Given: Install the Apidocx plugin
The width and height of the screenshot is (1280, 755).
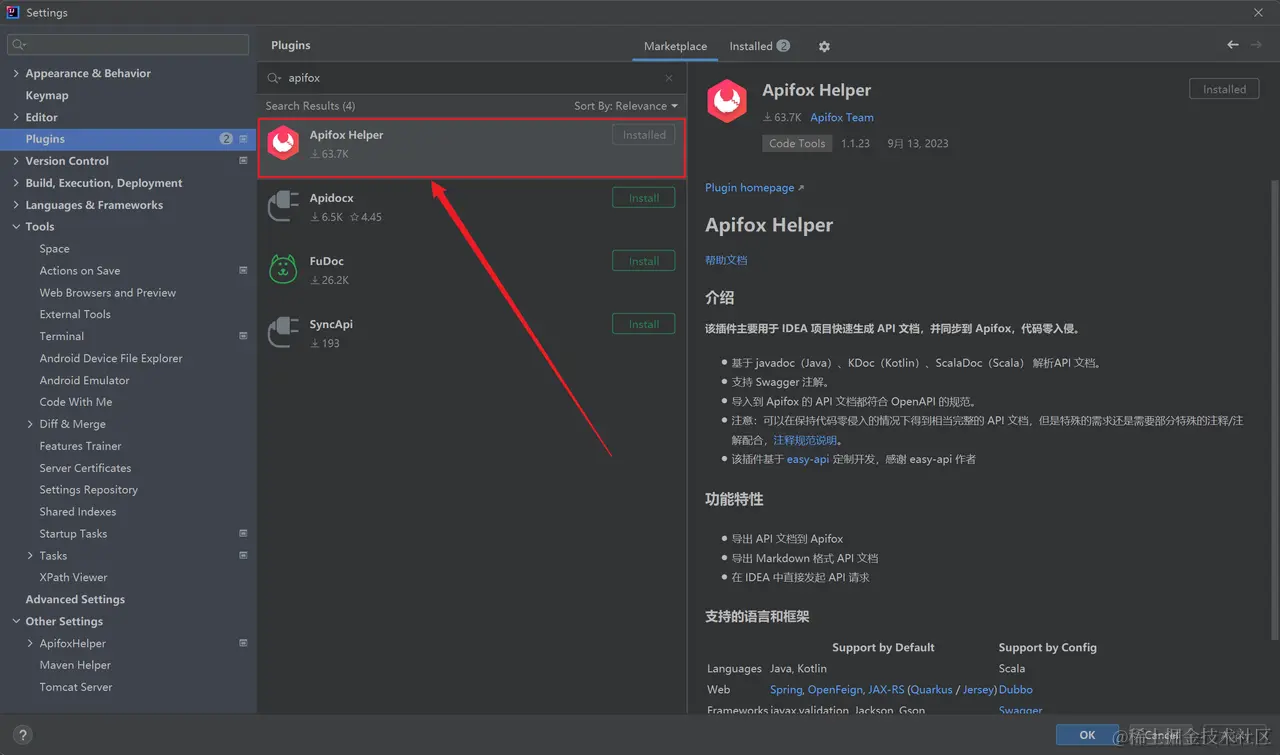Looking at the screenshot, I should (x=643, y=197).
